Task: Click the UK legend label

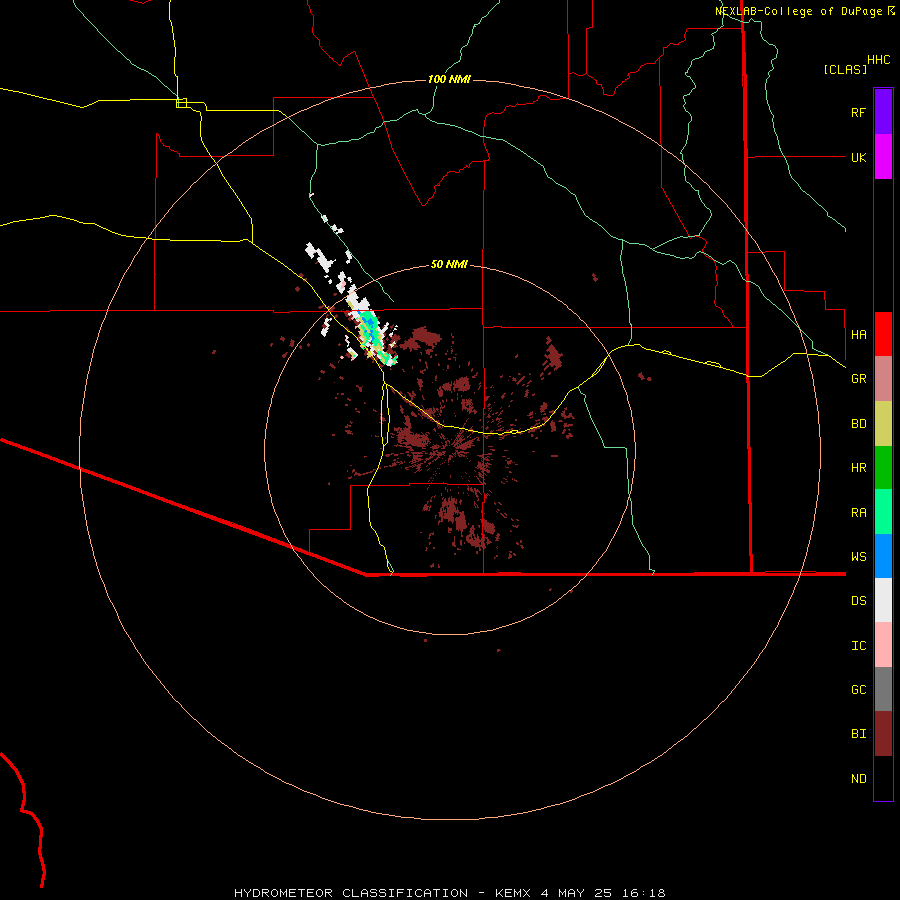Action: pyautogui.click(x=859, y=157)
